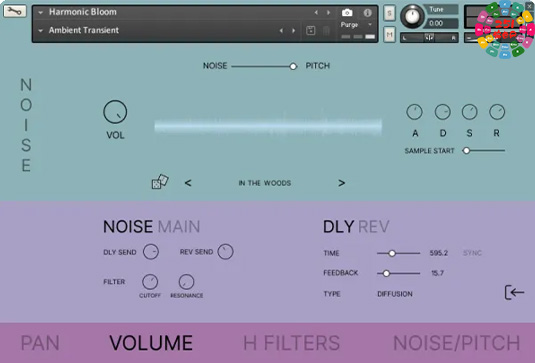This screenshot has height=363, width=535.
Task: Adjust the Sustain (S) knob
Action: point(469,112)
